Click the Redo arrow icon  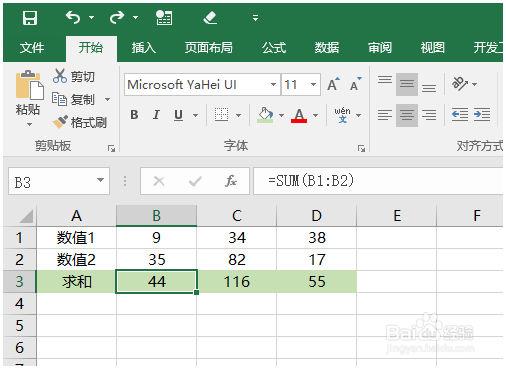[117, 17]
